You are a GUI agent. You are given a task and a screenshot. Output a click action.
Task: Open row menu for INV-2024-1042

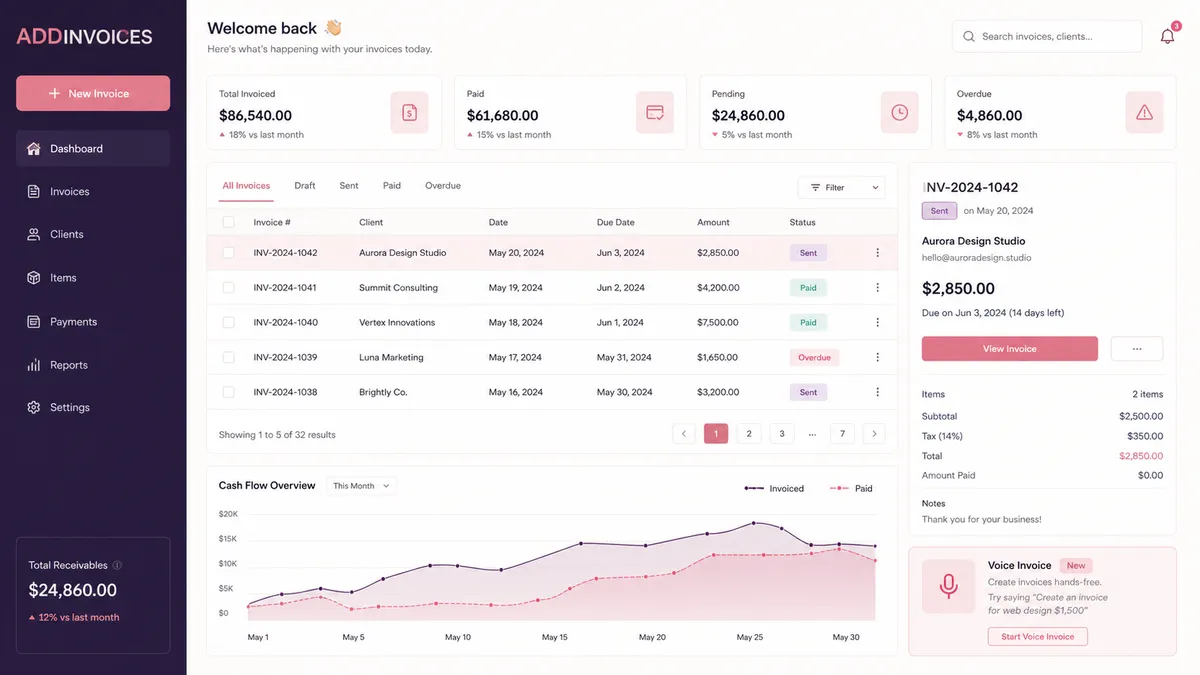pyautogui.click(x=878, y=253)
